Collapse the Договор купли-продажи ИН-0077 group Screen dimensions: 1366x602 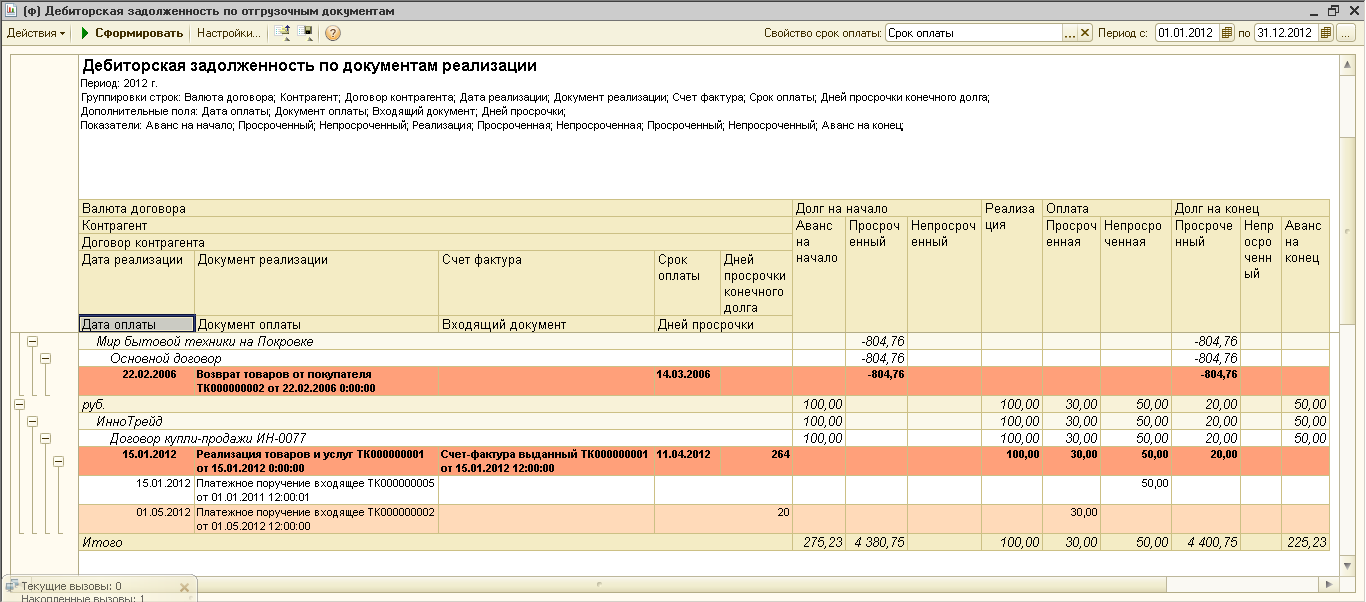[45, 438]
